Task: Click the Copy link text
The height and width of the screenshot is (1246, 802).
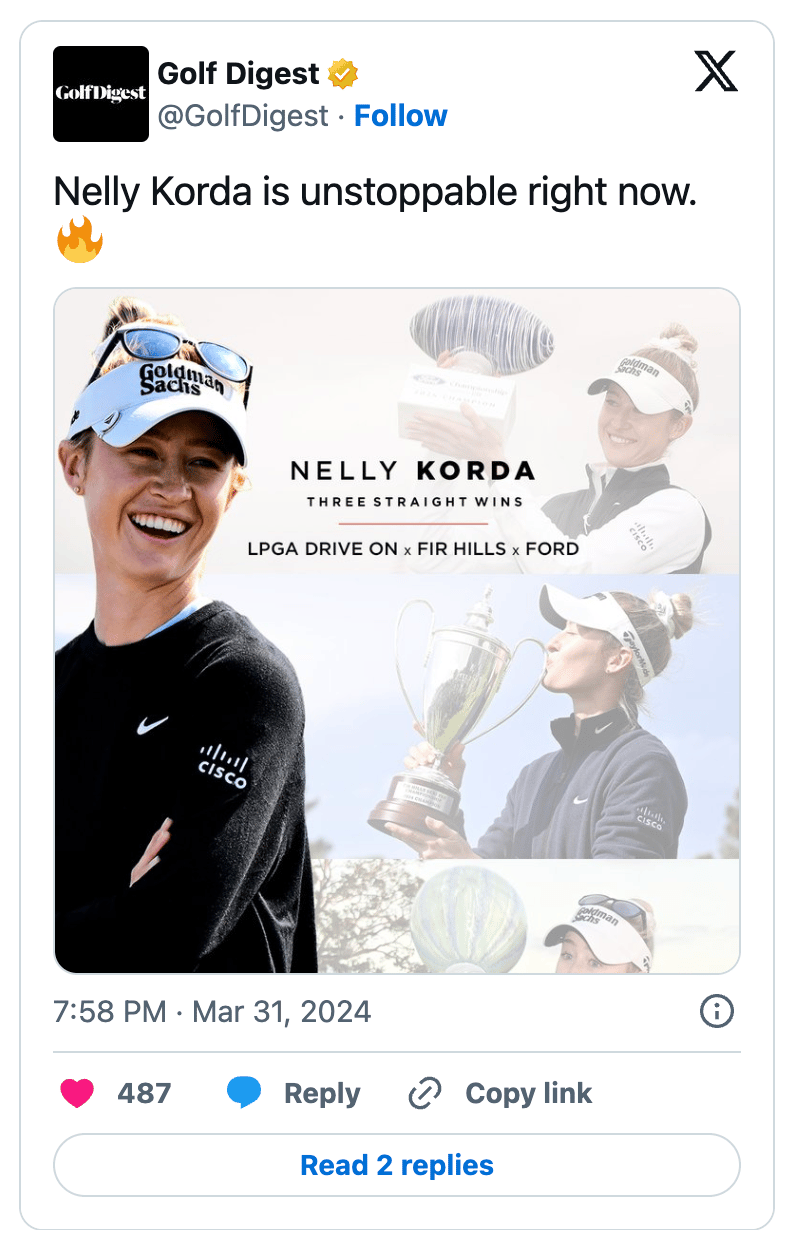Action: (529, 1093)
